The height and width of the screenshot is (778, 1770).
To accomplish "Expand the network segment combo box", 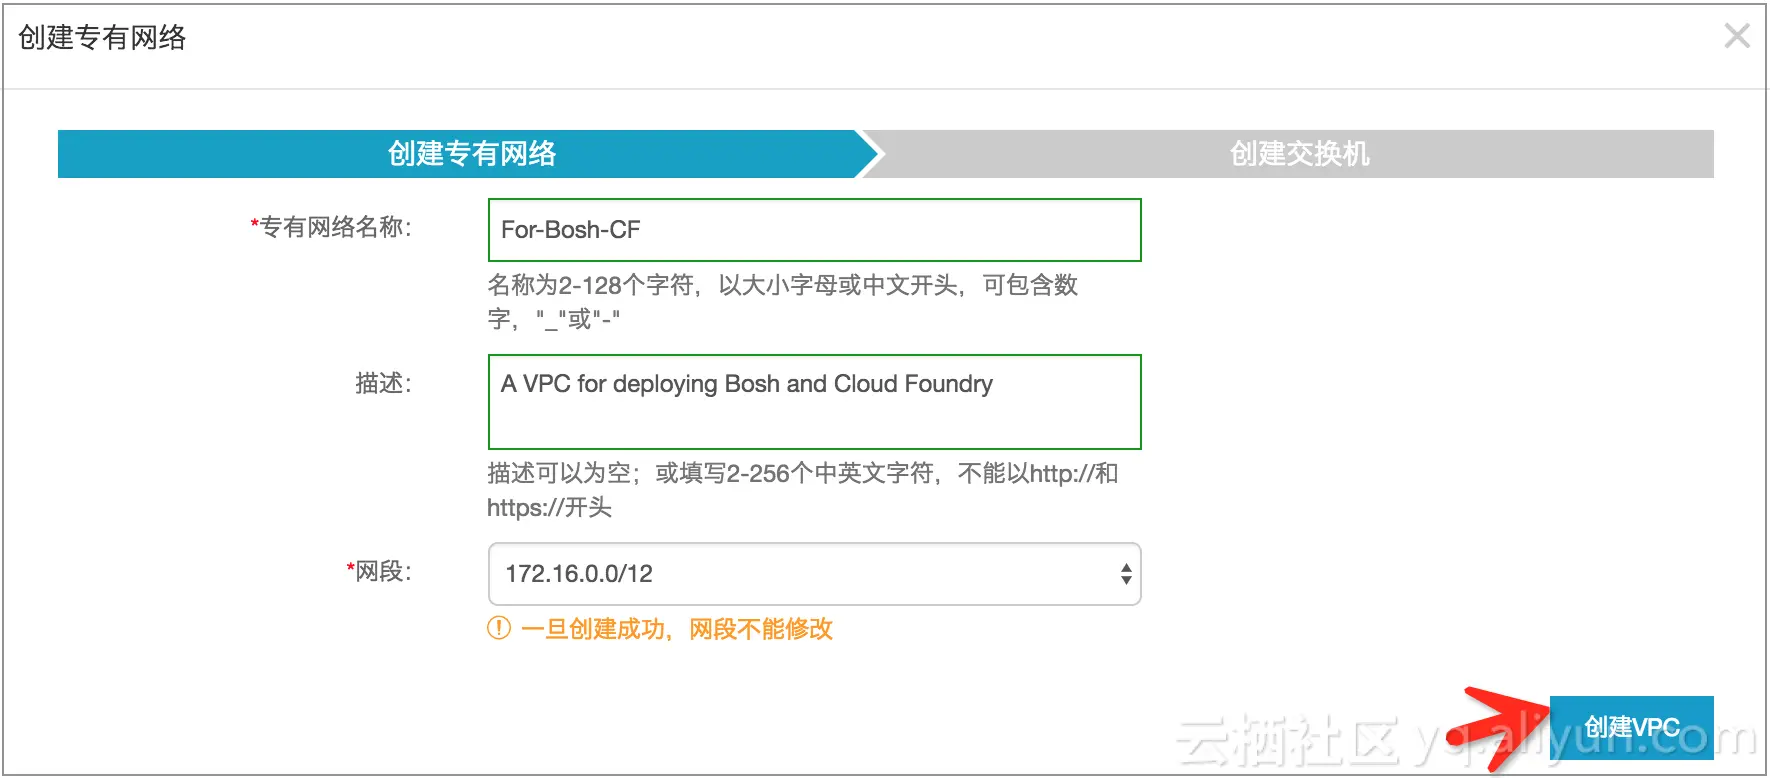I will pos(1124,573).
